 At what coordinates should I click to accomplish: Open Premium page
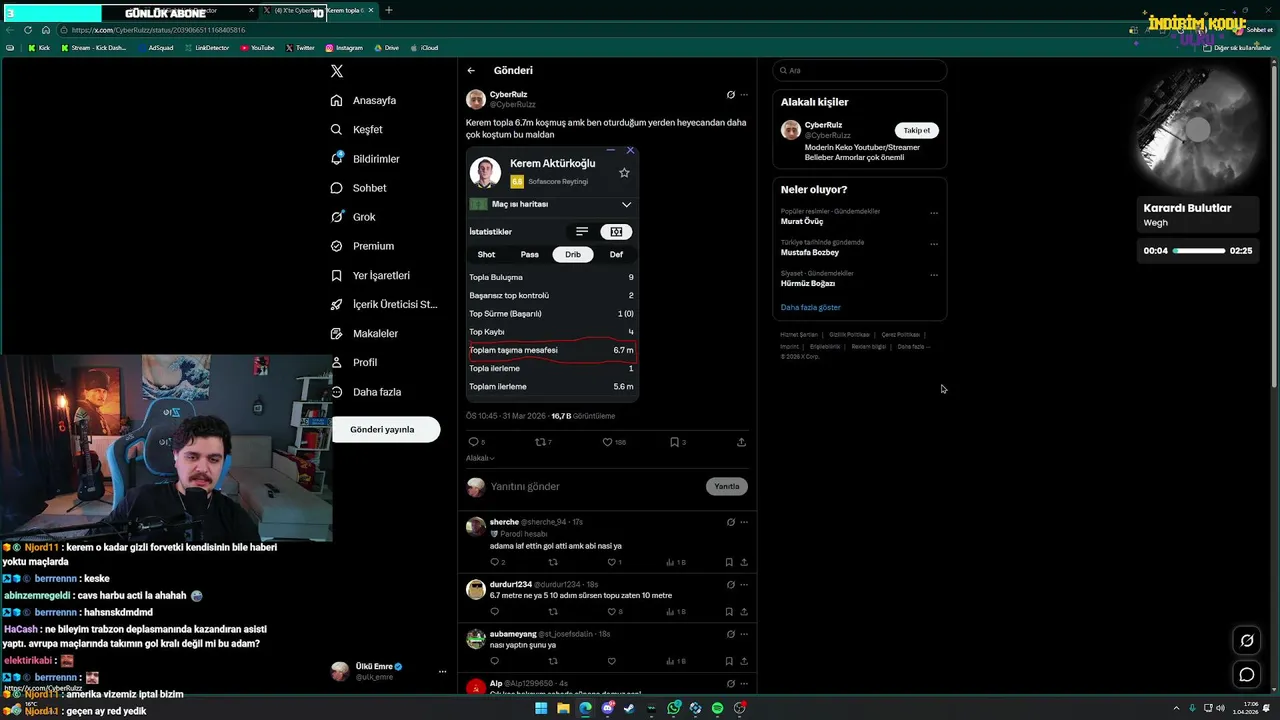tap(362, 246)
